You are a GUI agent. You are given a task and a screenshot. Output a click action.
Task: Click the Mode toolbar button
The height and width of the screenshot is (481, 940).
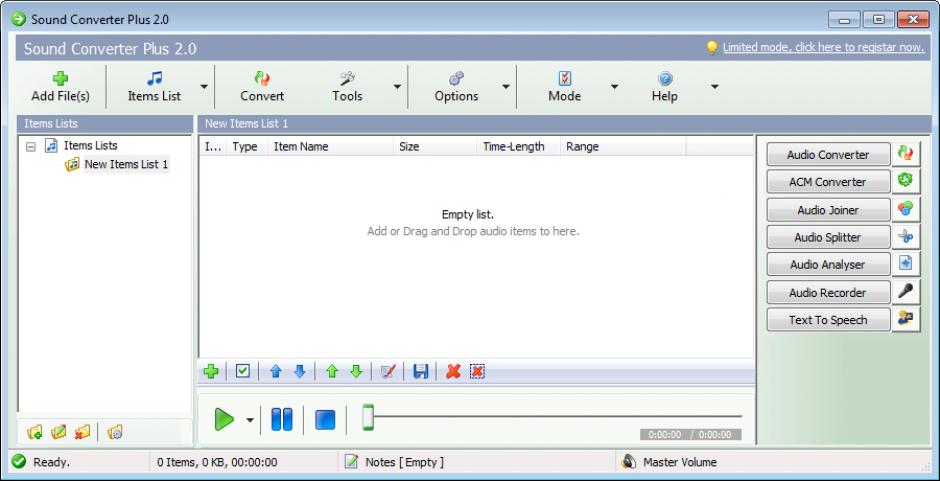pos(565,87)
